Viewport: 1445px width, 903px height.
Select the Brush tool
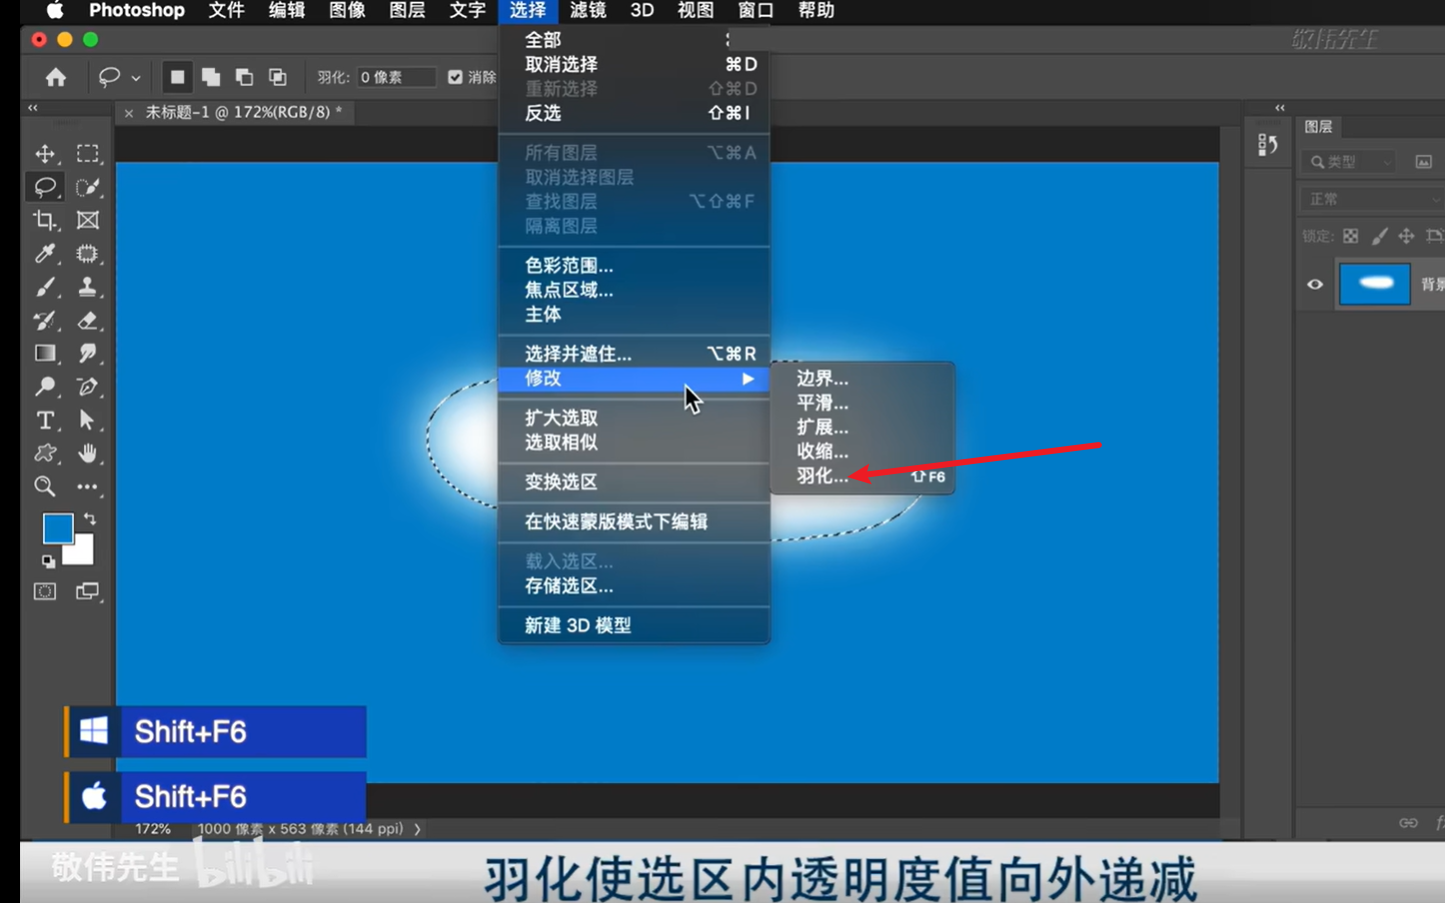pyautogui.click(x=45, y=287)
